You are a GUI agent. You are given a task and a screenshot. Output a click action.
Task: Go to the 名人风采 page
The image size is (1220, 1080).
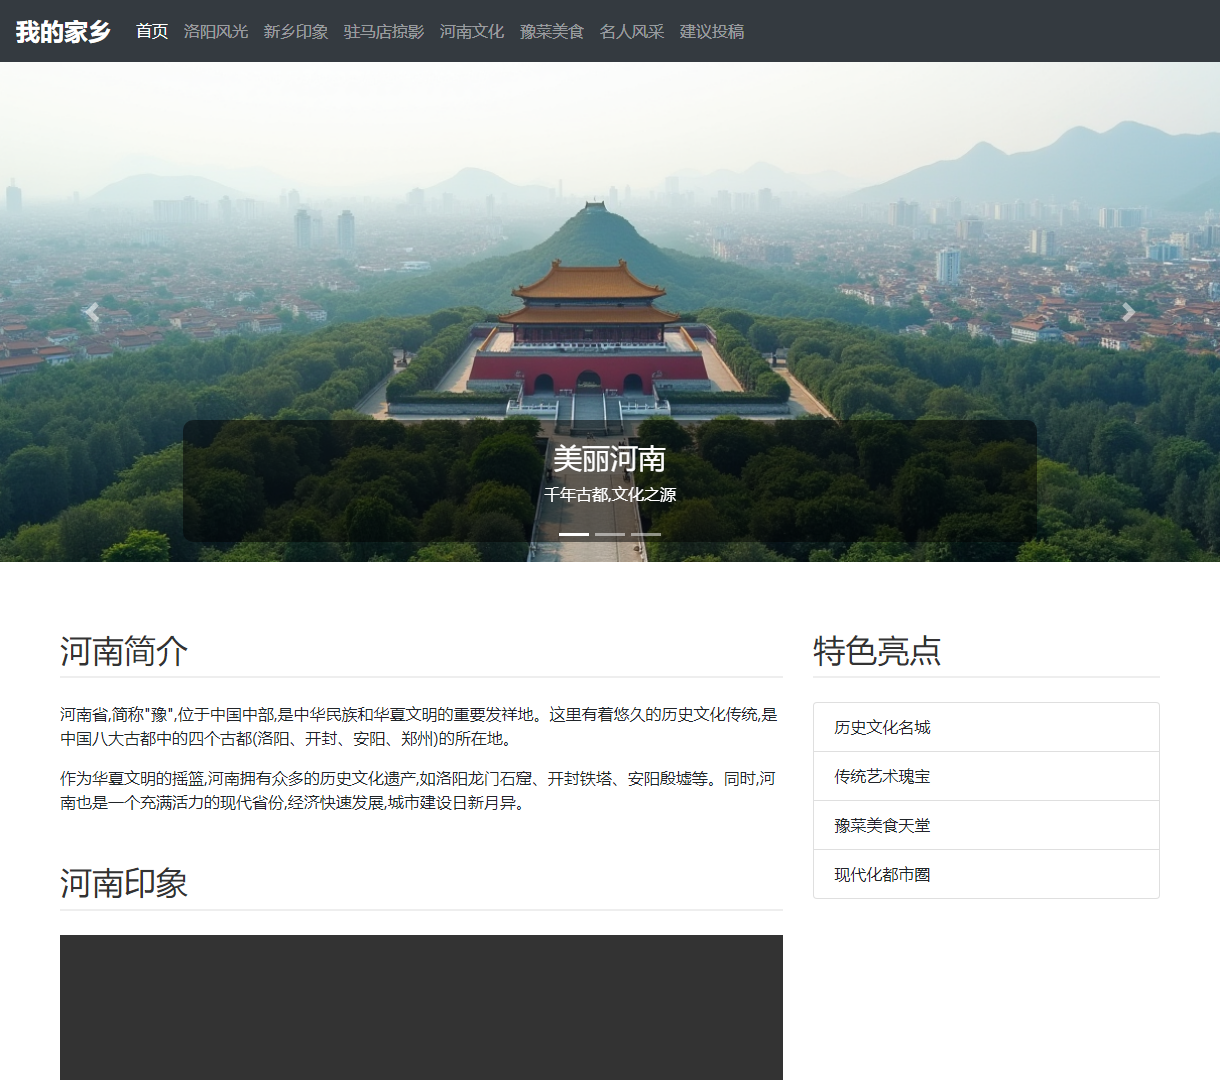pos(633,31)
